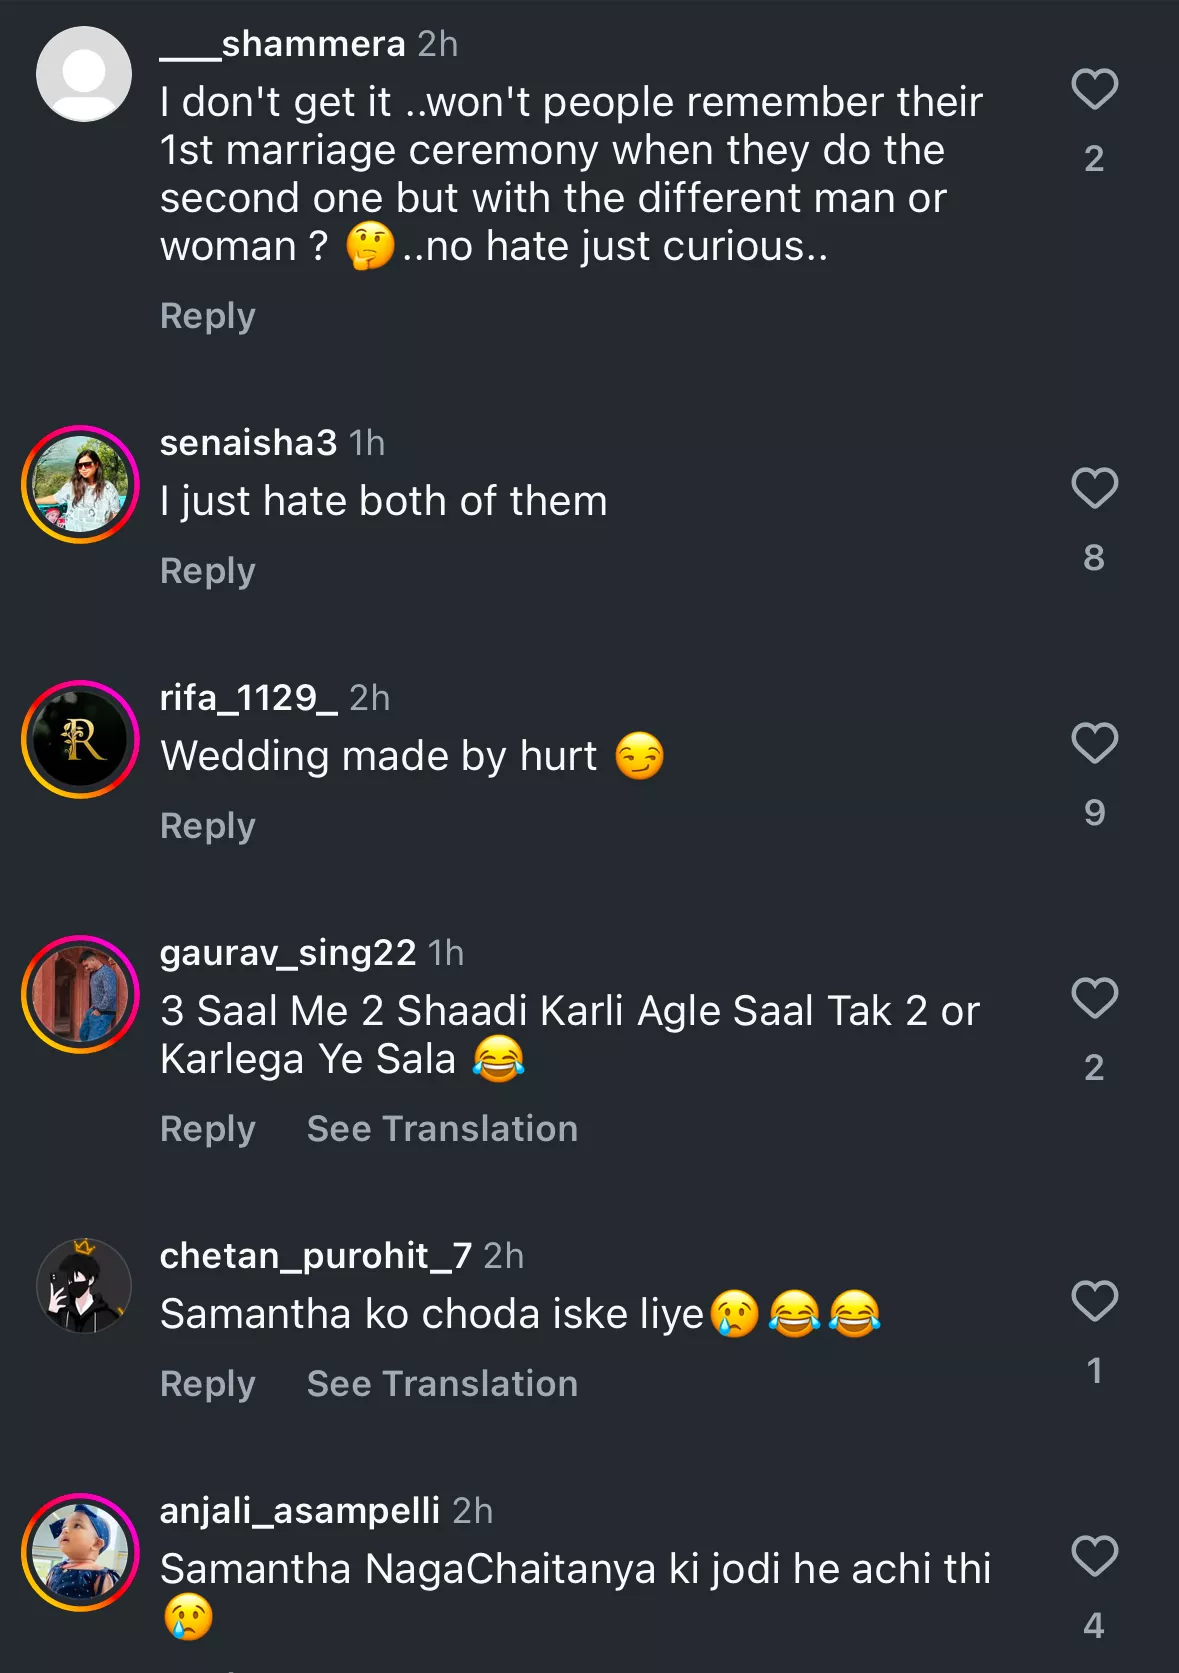Image resolution: width=1179 pixels, height=1673 pixels.
Task: Reply to gaurav_sing22's comment
Action: point(208,1129)
